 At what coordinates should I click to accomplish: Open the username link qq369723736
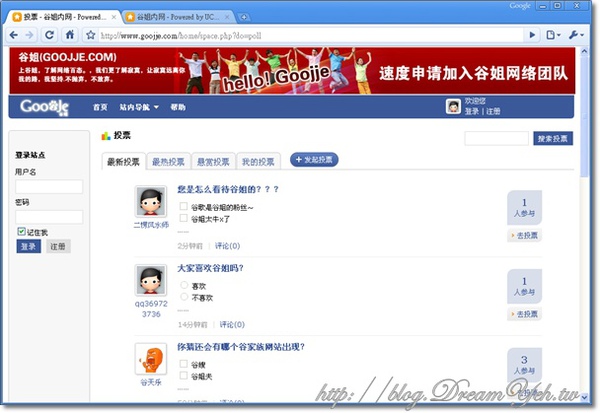(151, 309)
